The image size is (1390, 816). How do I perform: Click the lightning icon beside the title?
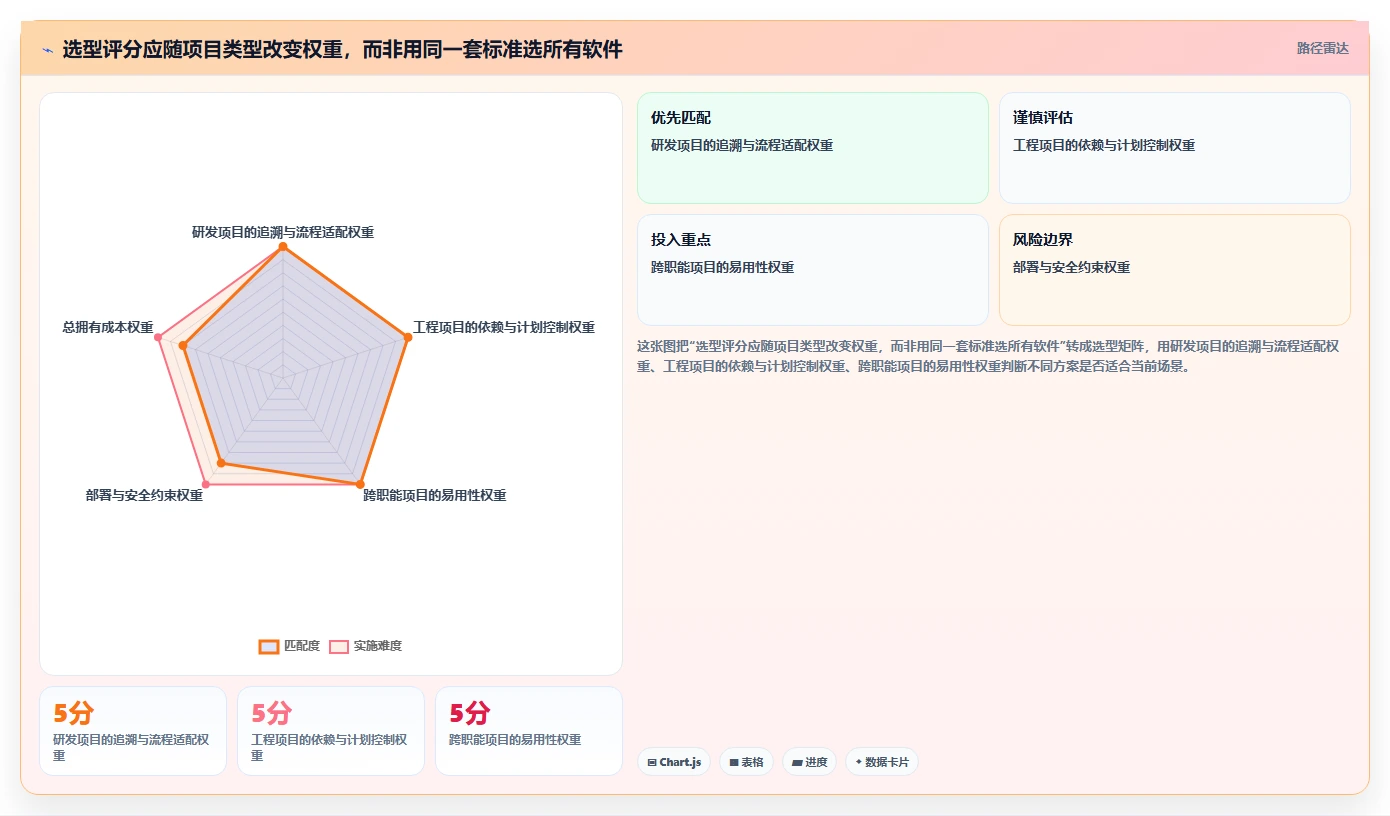click(x=47, y=49)
